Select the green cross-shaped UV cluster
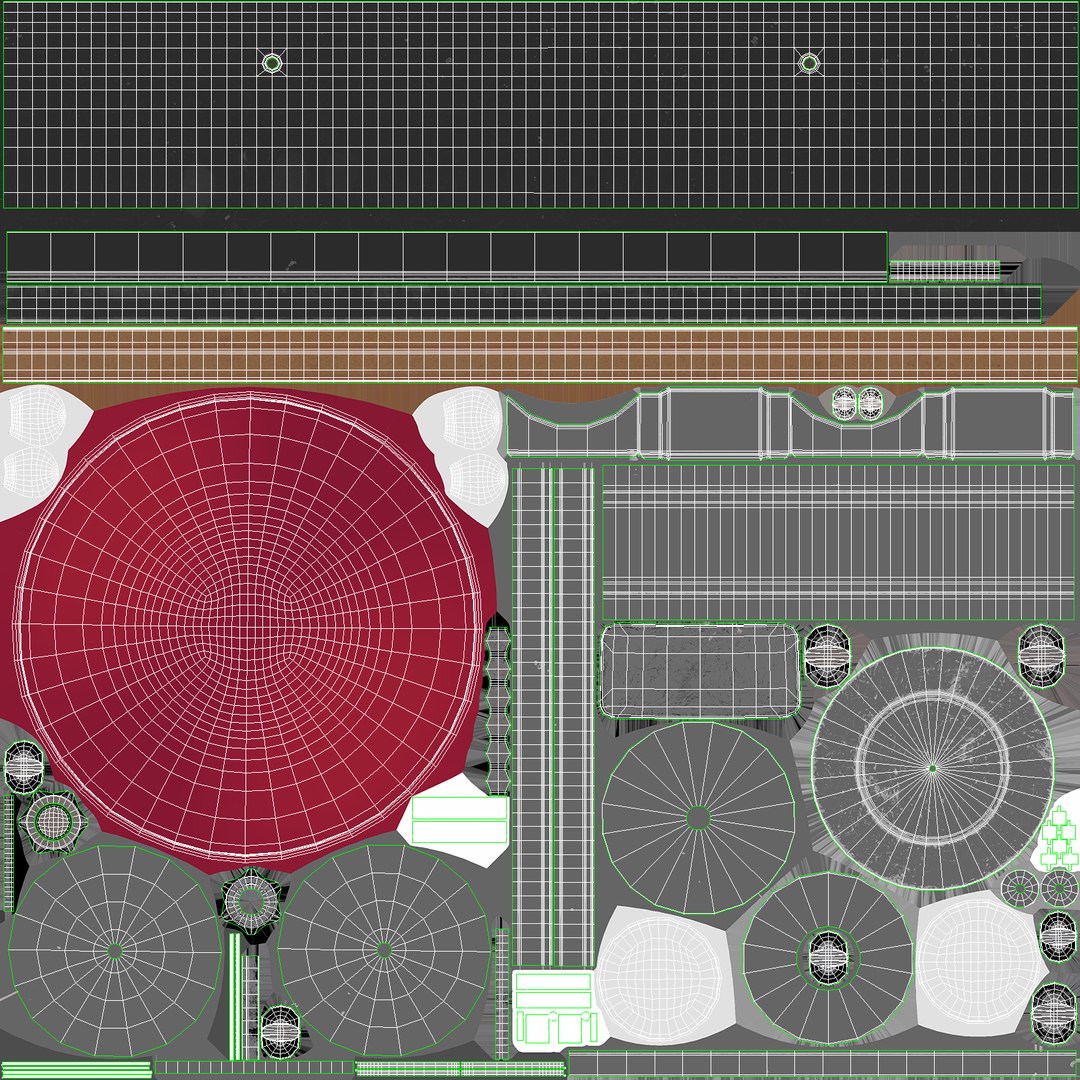This screenshot has width=1080, height=1080. coord(1060,837)
